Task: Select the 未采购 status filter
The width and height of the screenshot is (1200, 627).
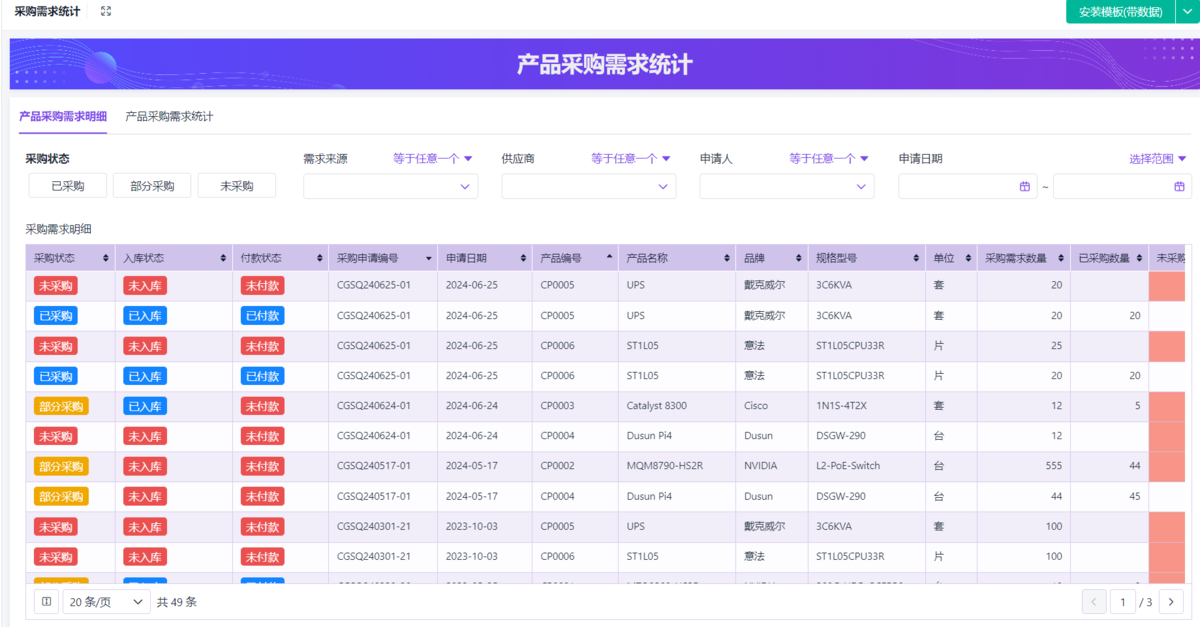Action: (236, 186)
